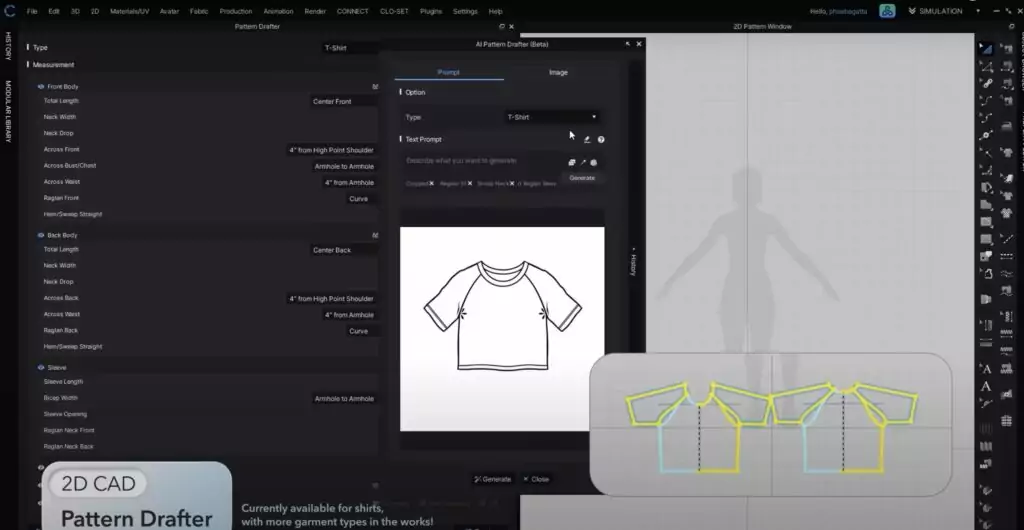Click the stacked-pages icon in prompt box
This screenshot has width=1024, height=530.
point(571,163)
